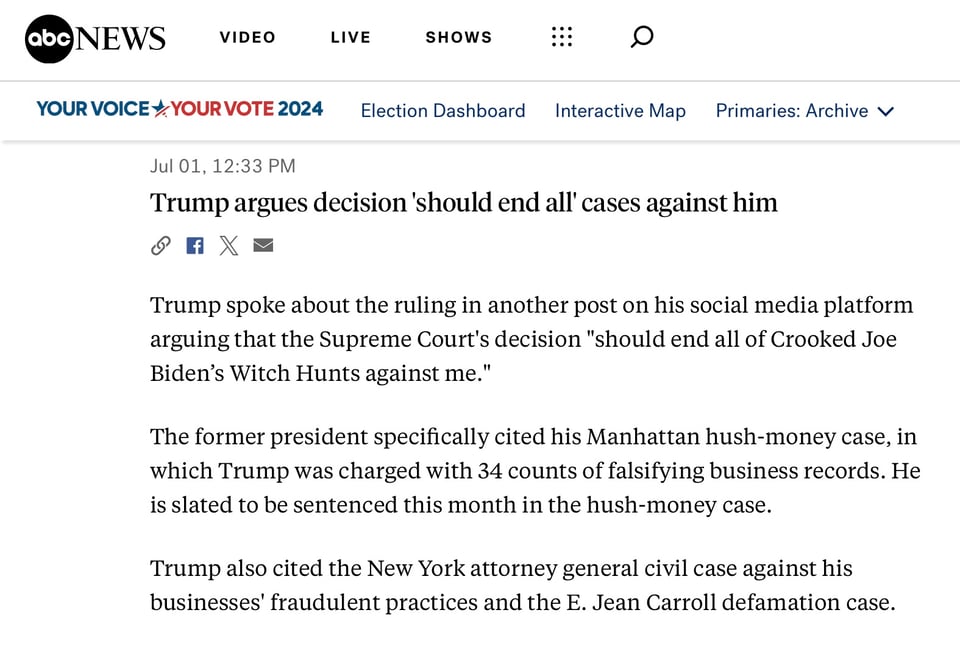The height and width of the screenshot is (646, 960).
Task: Go to Election Dashboard link
Action: [443, 111]
